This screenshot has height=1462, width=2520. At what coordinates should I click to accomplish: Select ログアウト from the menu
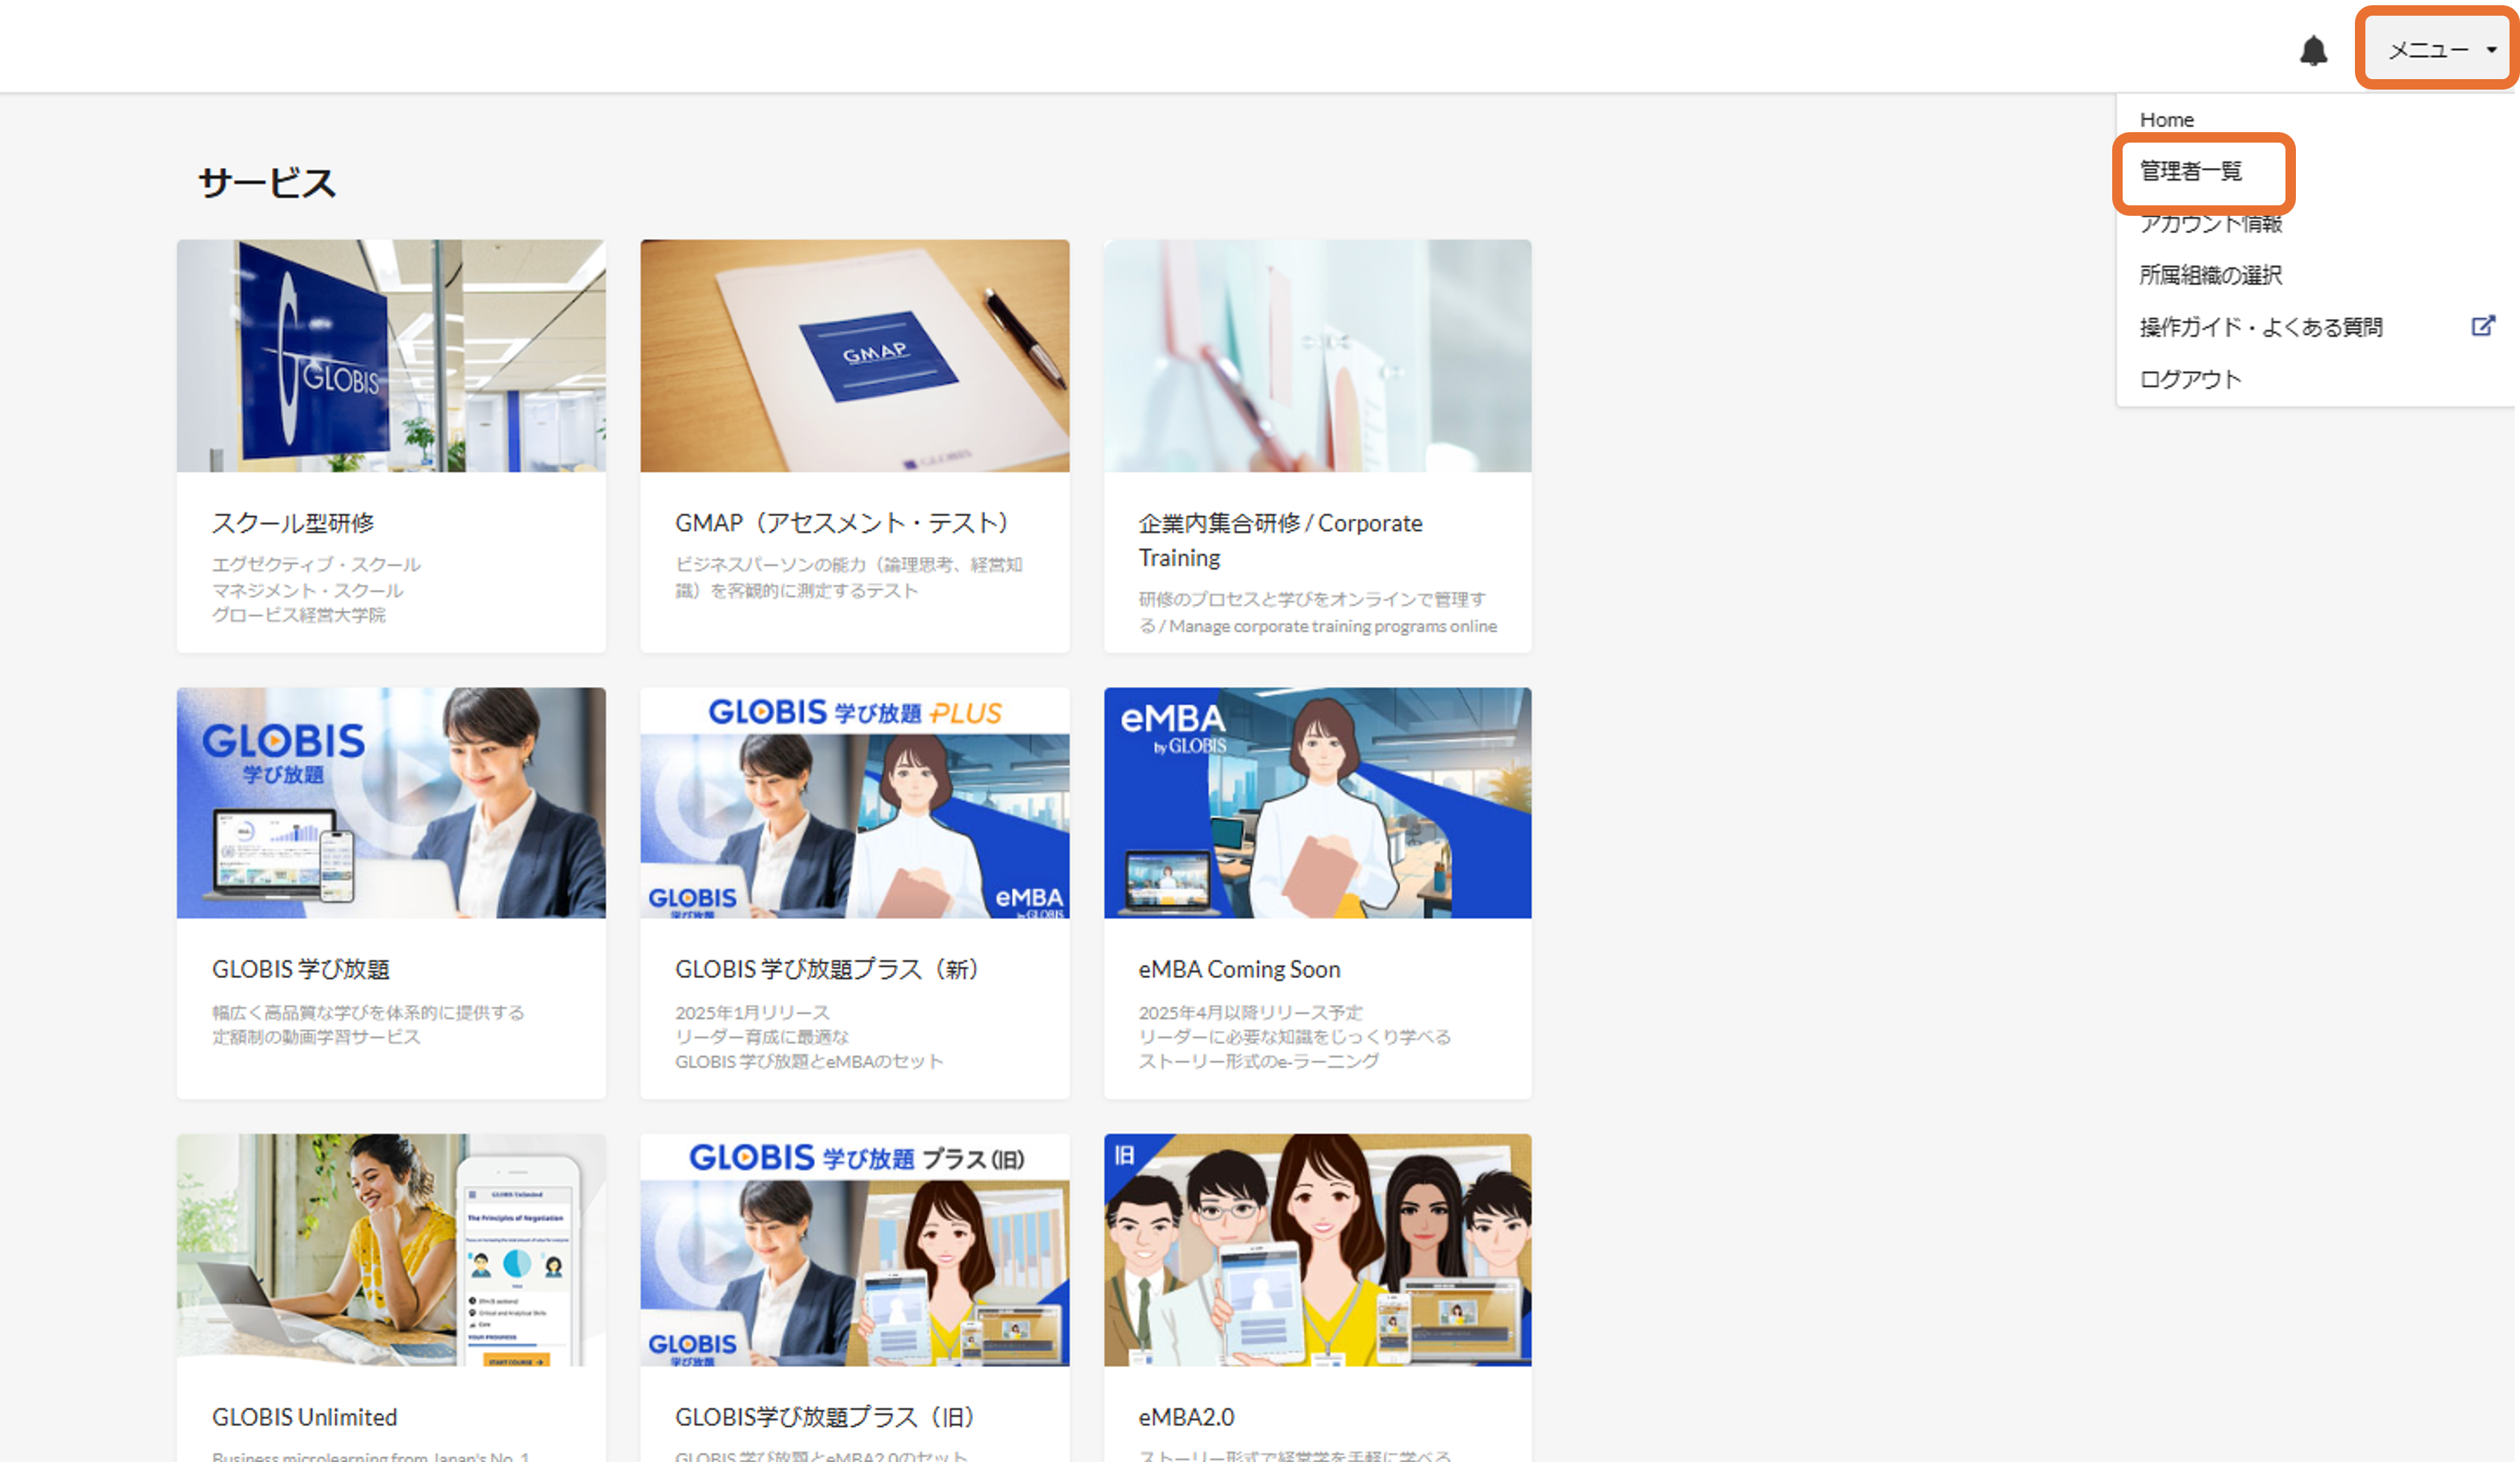[x=2190, y=379]
